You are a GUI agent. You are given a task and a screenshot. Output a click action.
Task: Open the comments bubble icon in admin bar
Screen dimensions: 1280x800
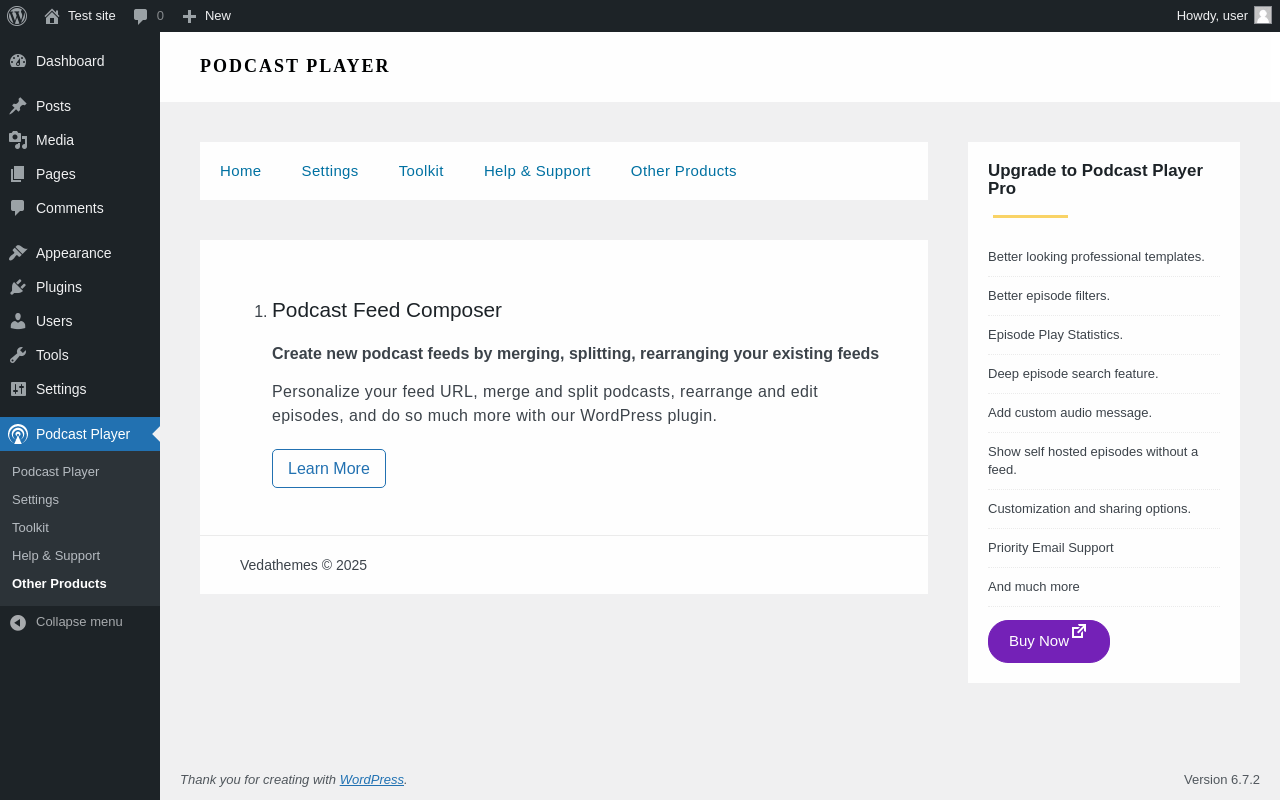click(140, 16)
